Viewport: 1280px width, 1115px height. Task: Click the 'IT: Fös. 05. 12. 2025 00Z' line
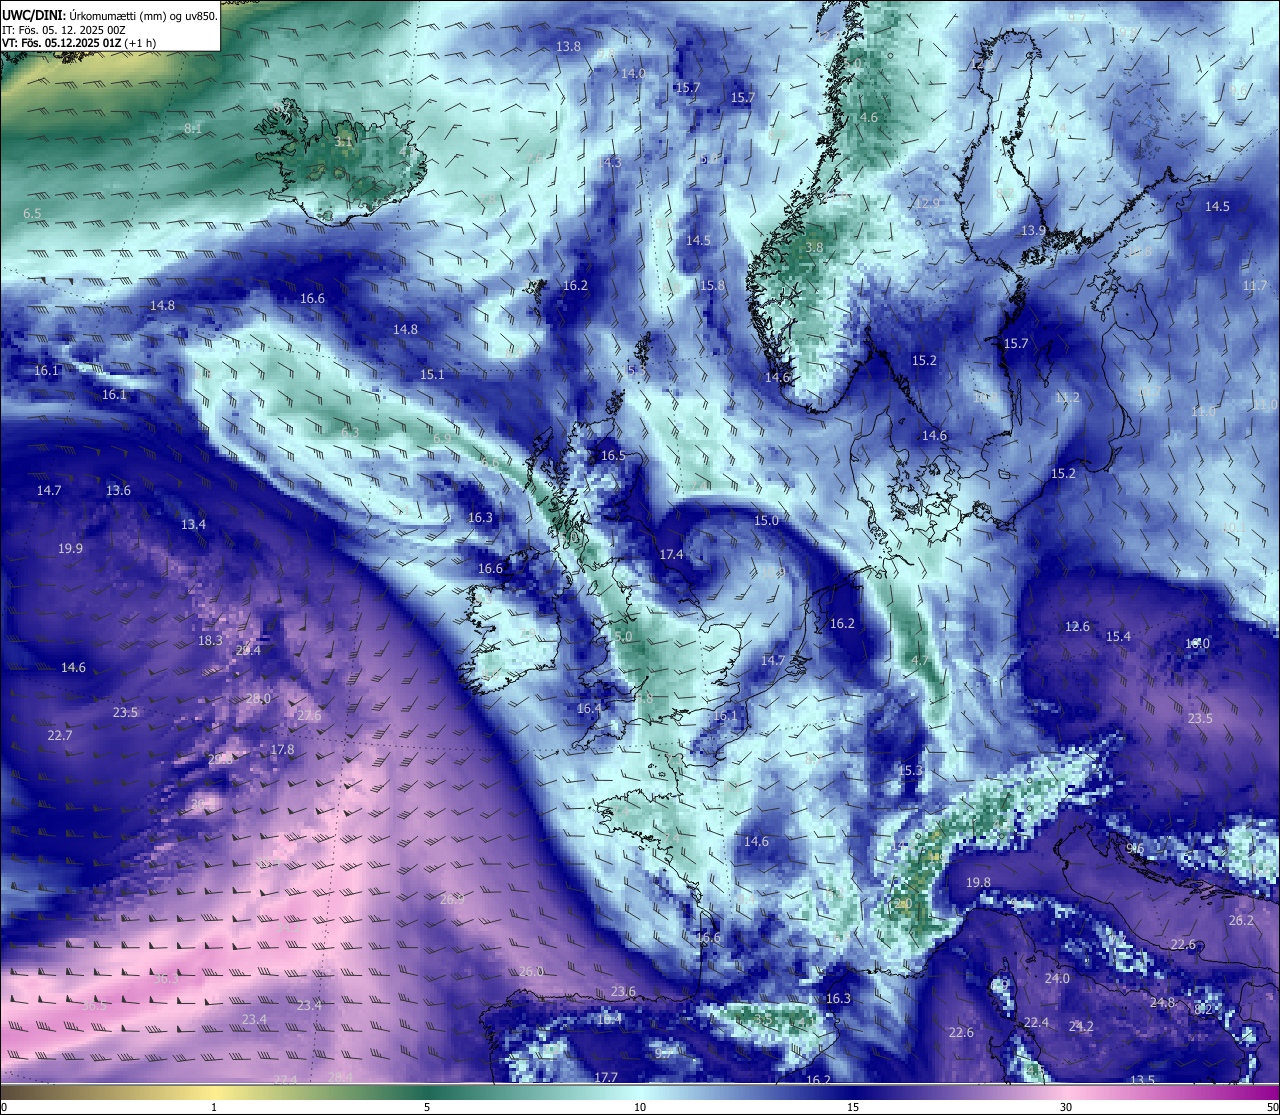(x=63, y=30)
